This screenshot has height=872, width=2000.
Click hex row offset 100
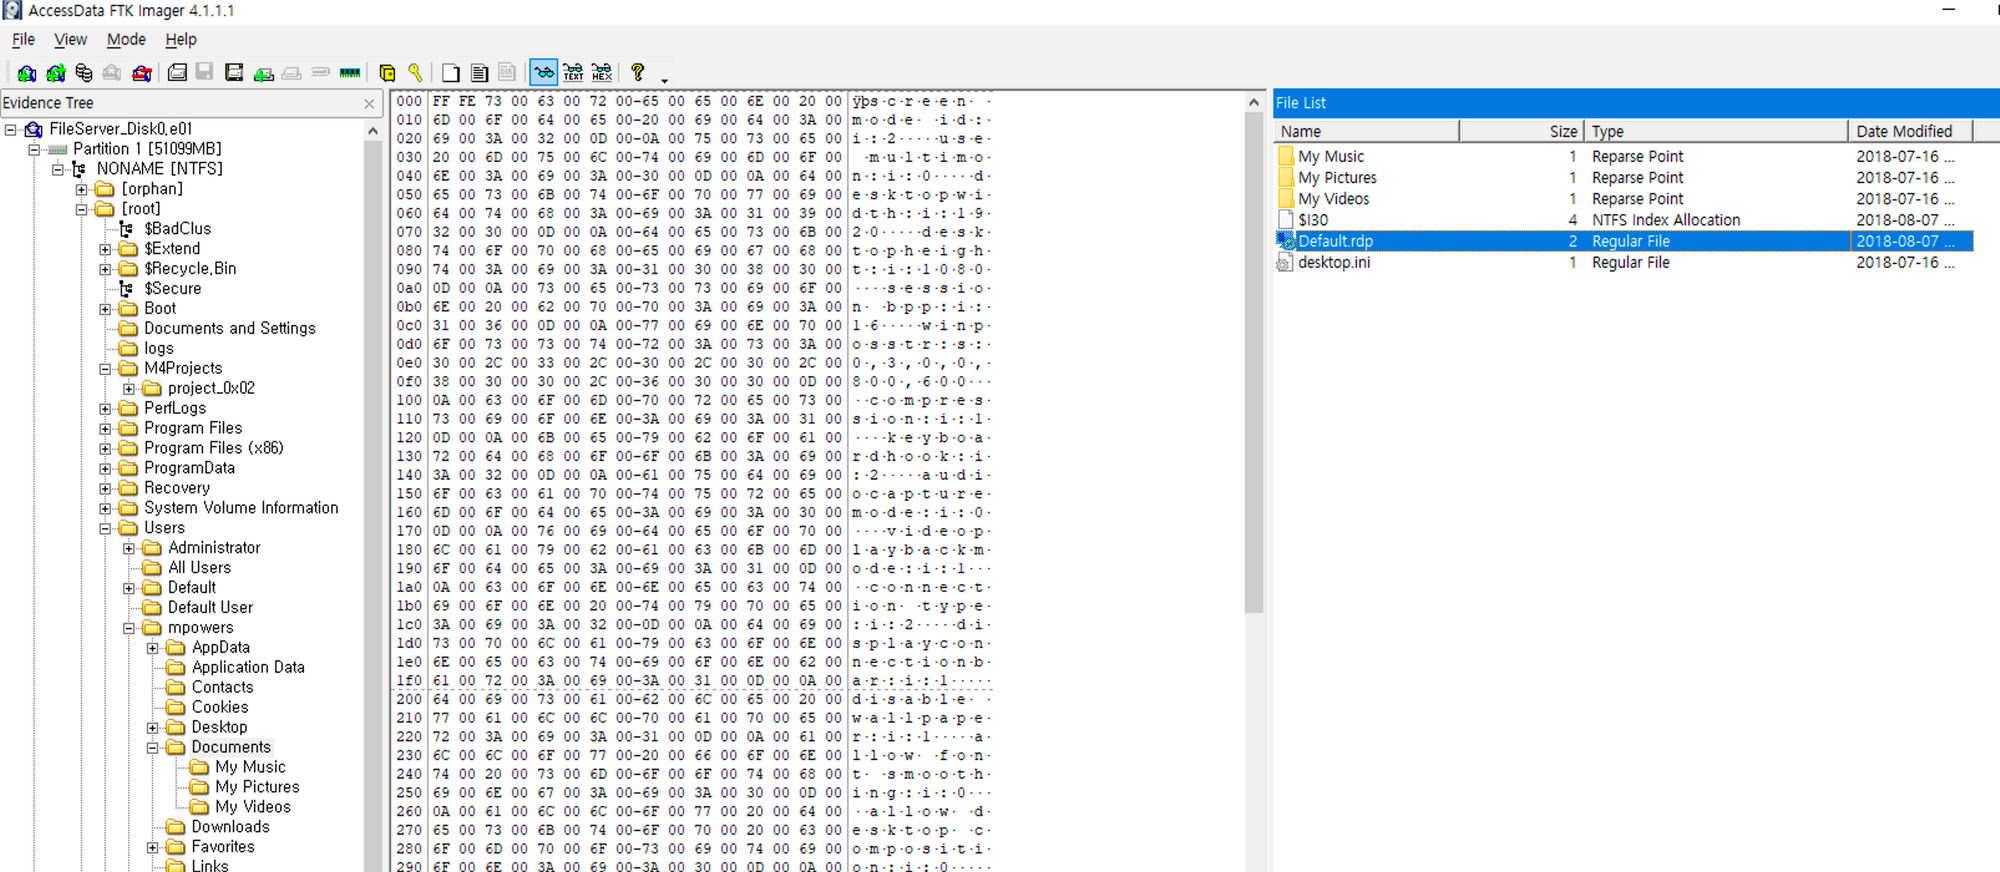(x=409, y=400)
